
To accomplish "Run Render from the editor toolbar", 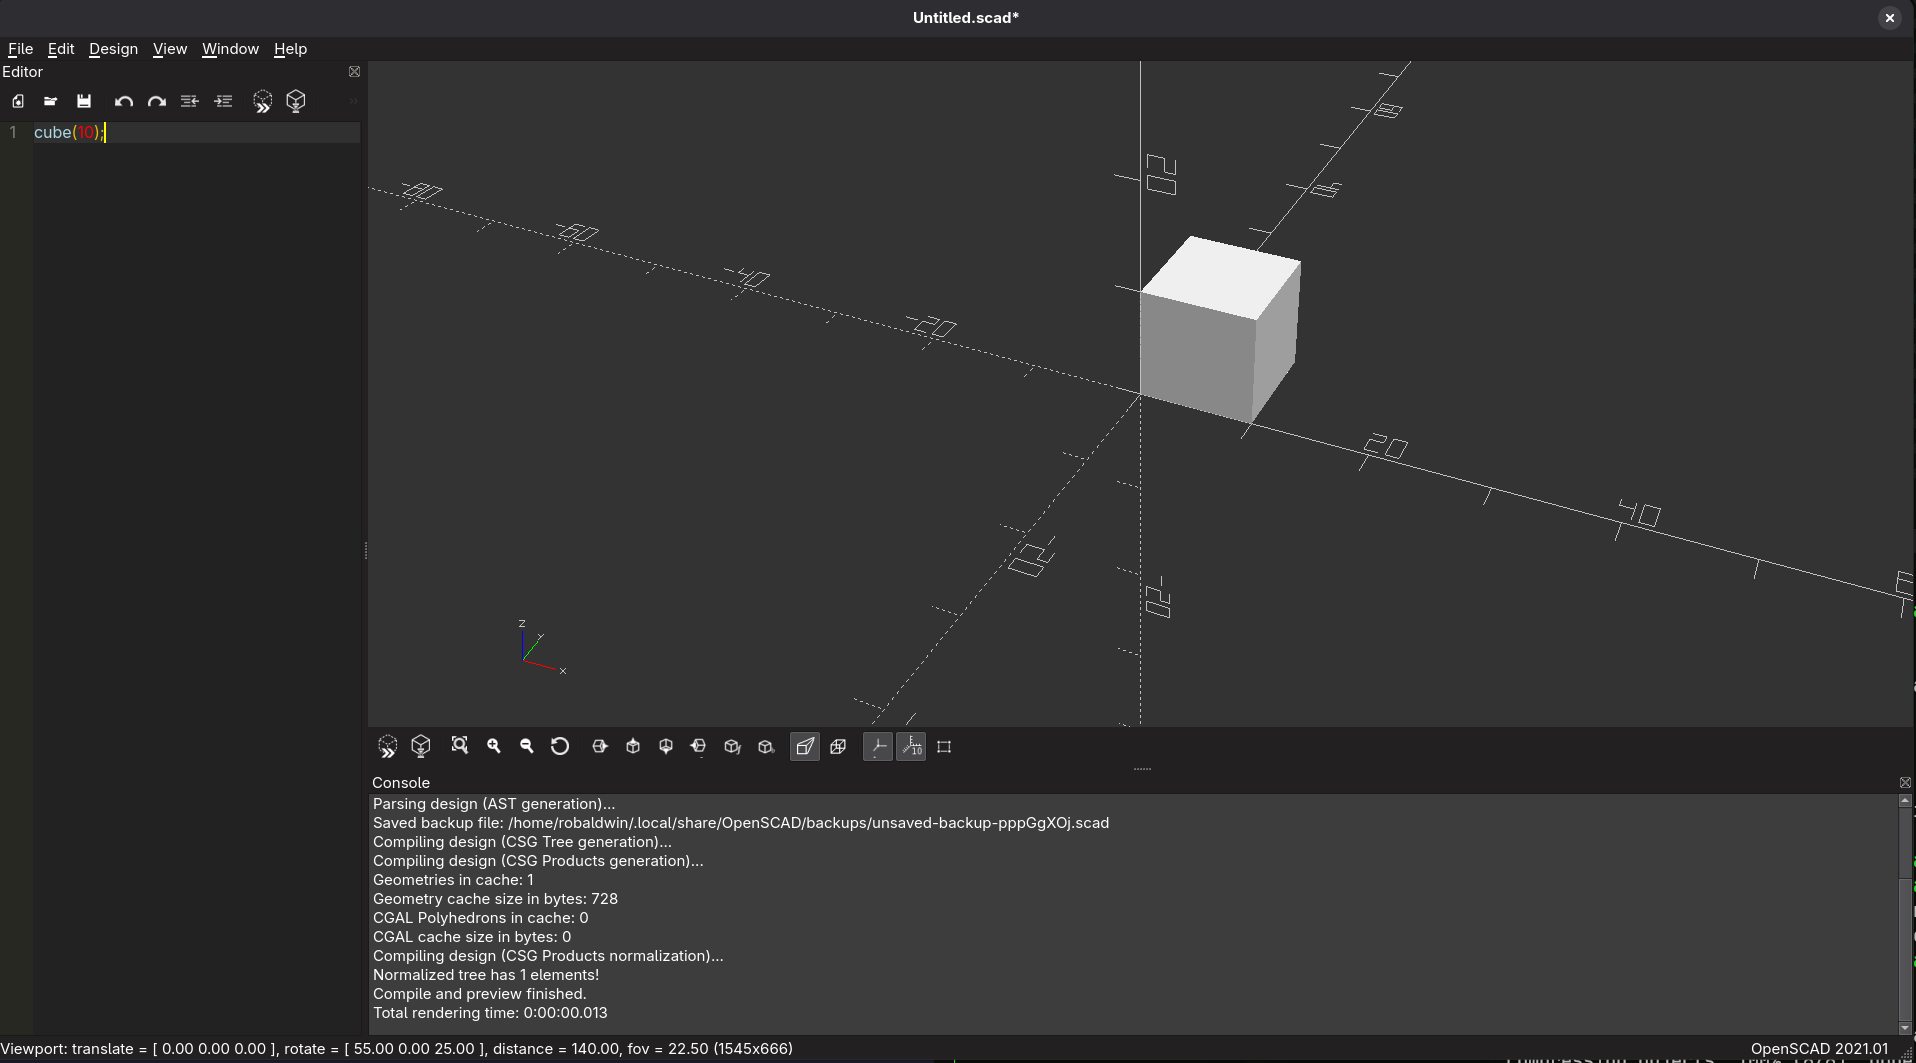I will tap(296, 101).
